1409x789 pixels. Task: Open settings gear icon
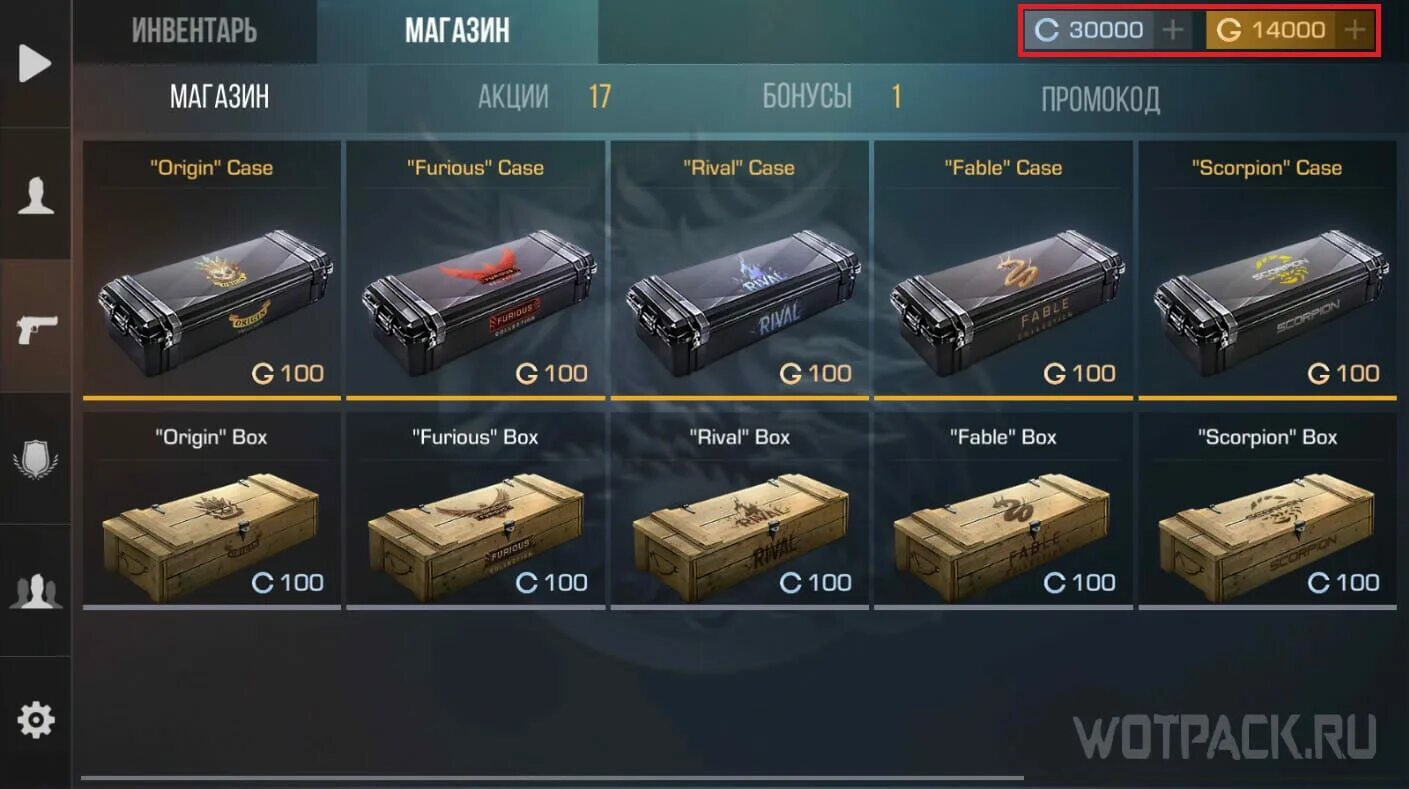(35, 719)
